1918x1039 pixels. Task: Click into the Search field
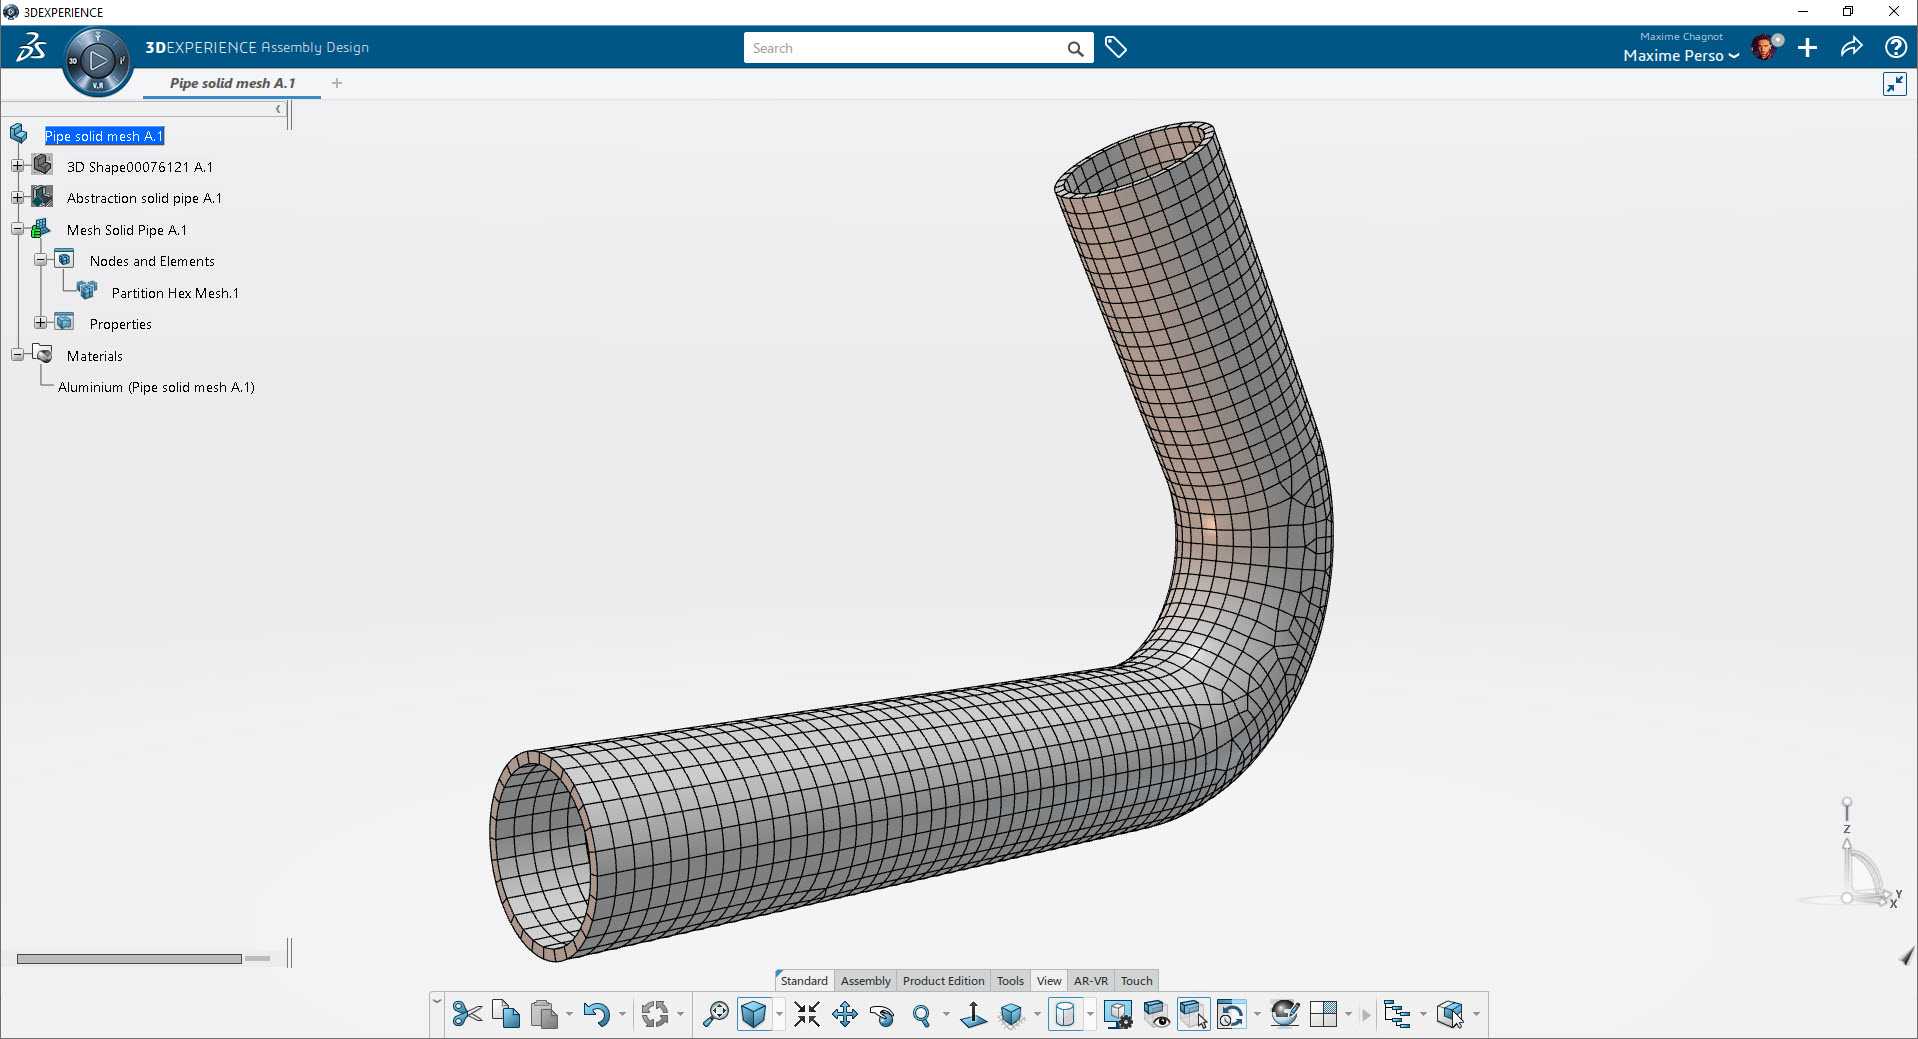tap(903, 48)
